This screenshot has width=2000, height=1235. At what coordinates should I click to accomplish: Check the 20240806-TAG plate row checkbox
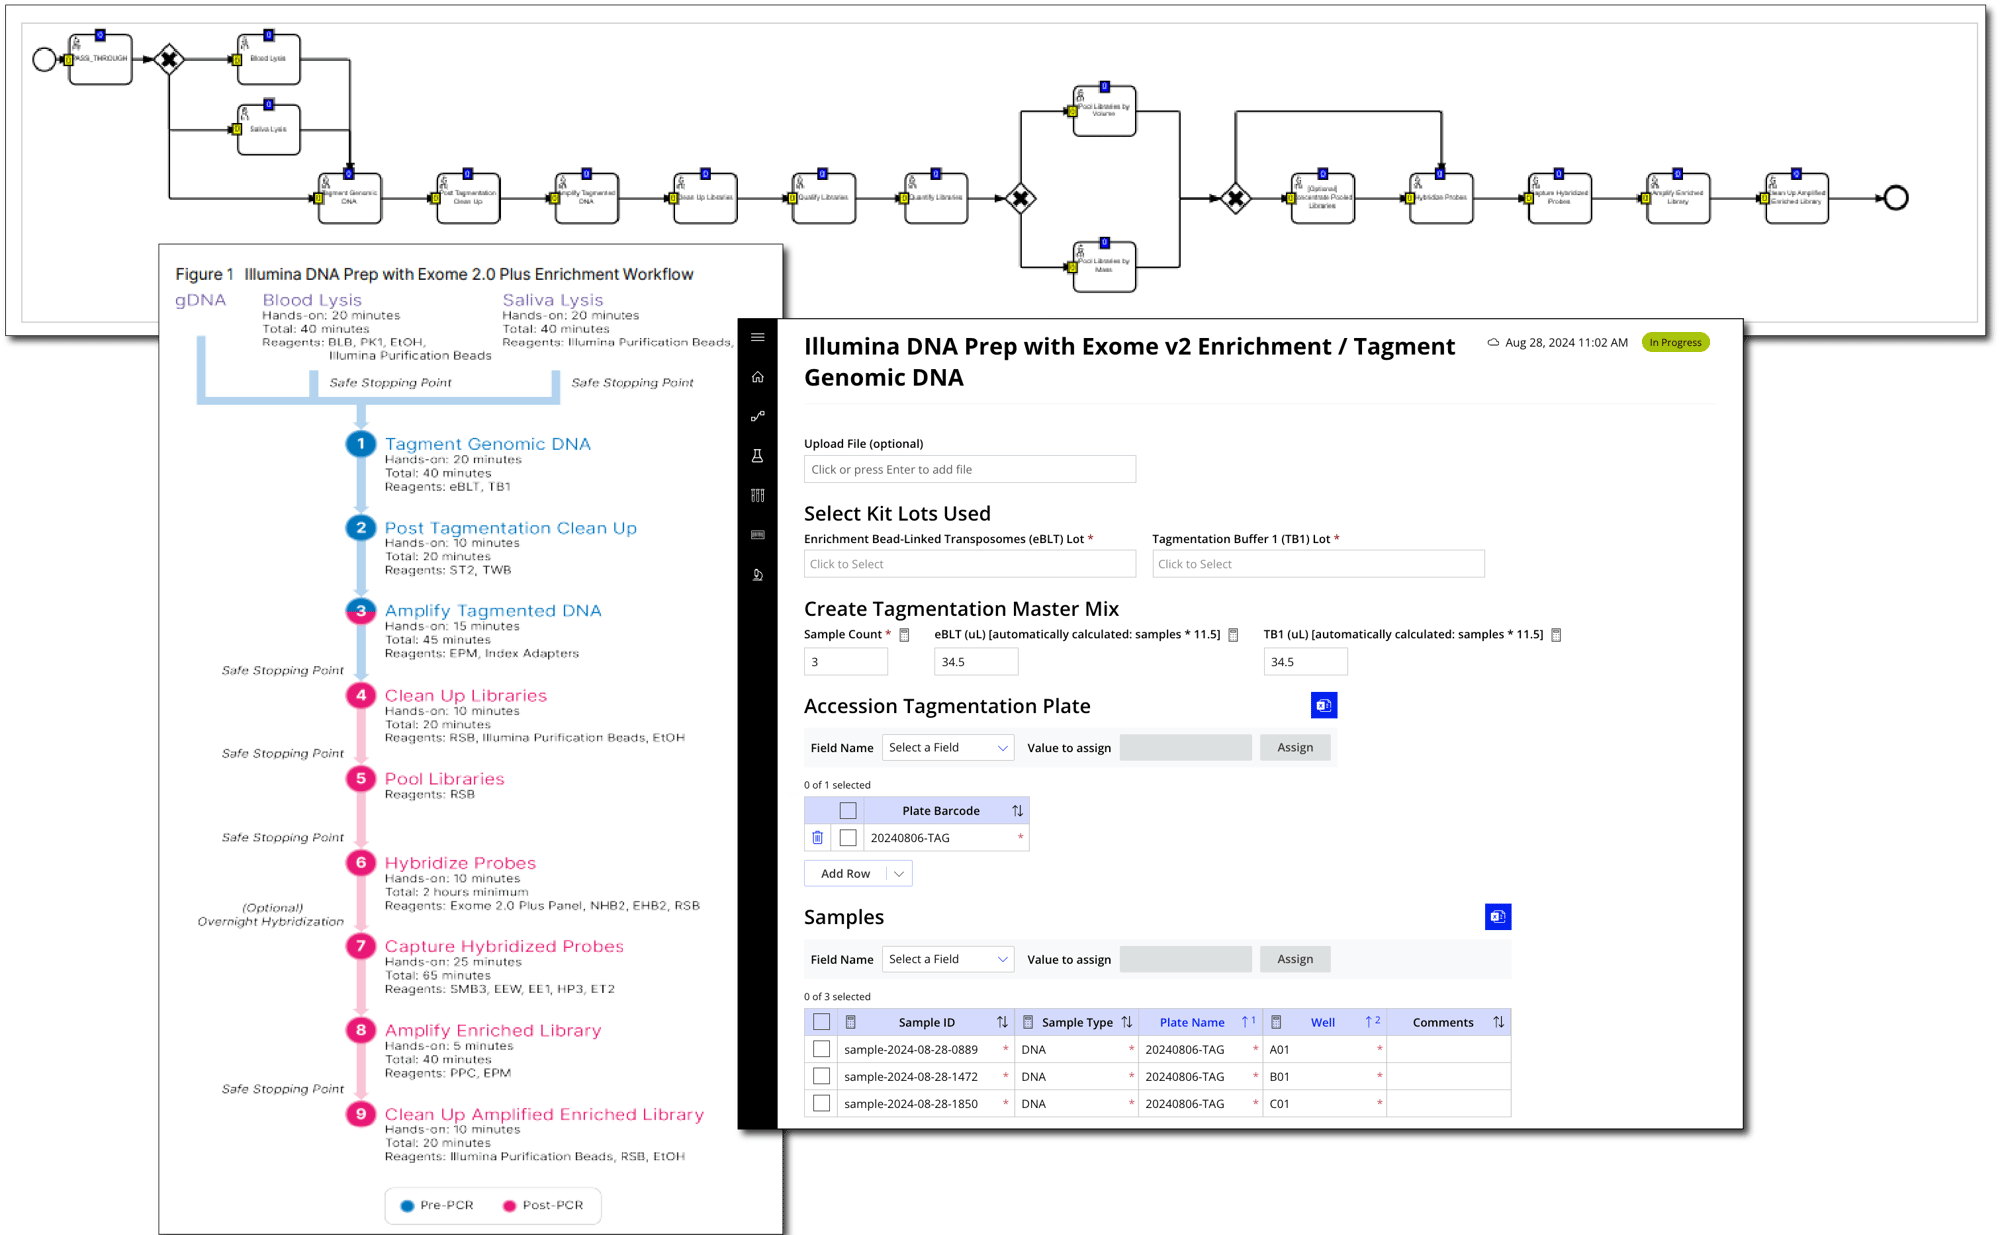pos(848,838)
